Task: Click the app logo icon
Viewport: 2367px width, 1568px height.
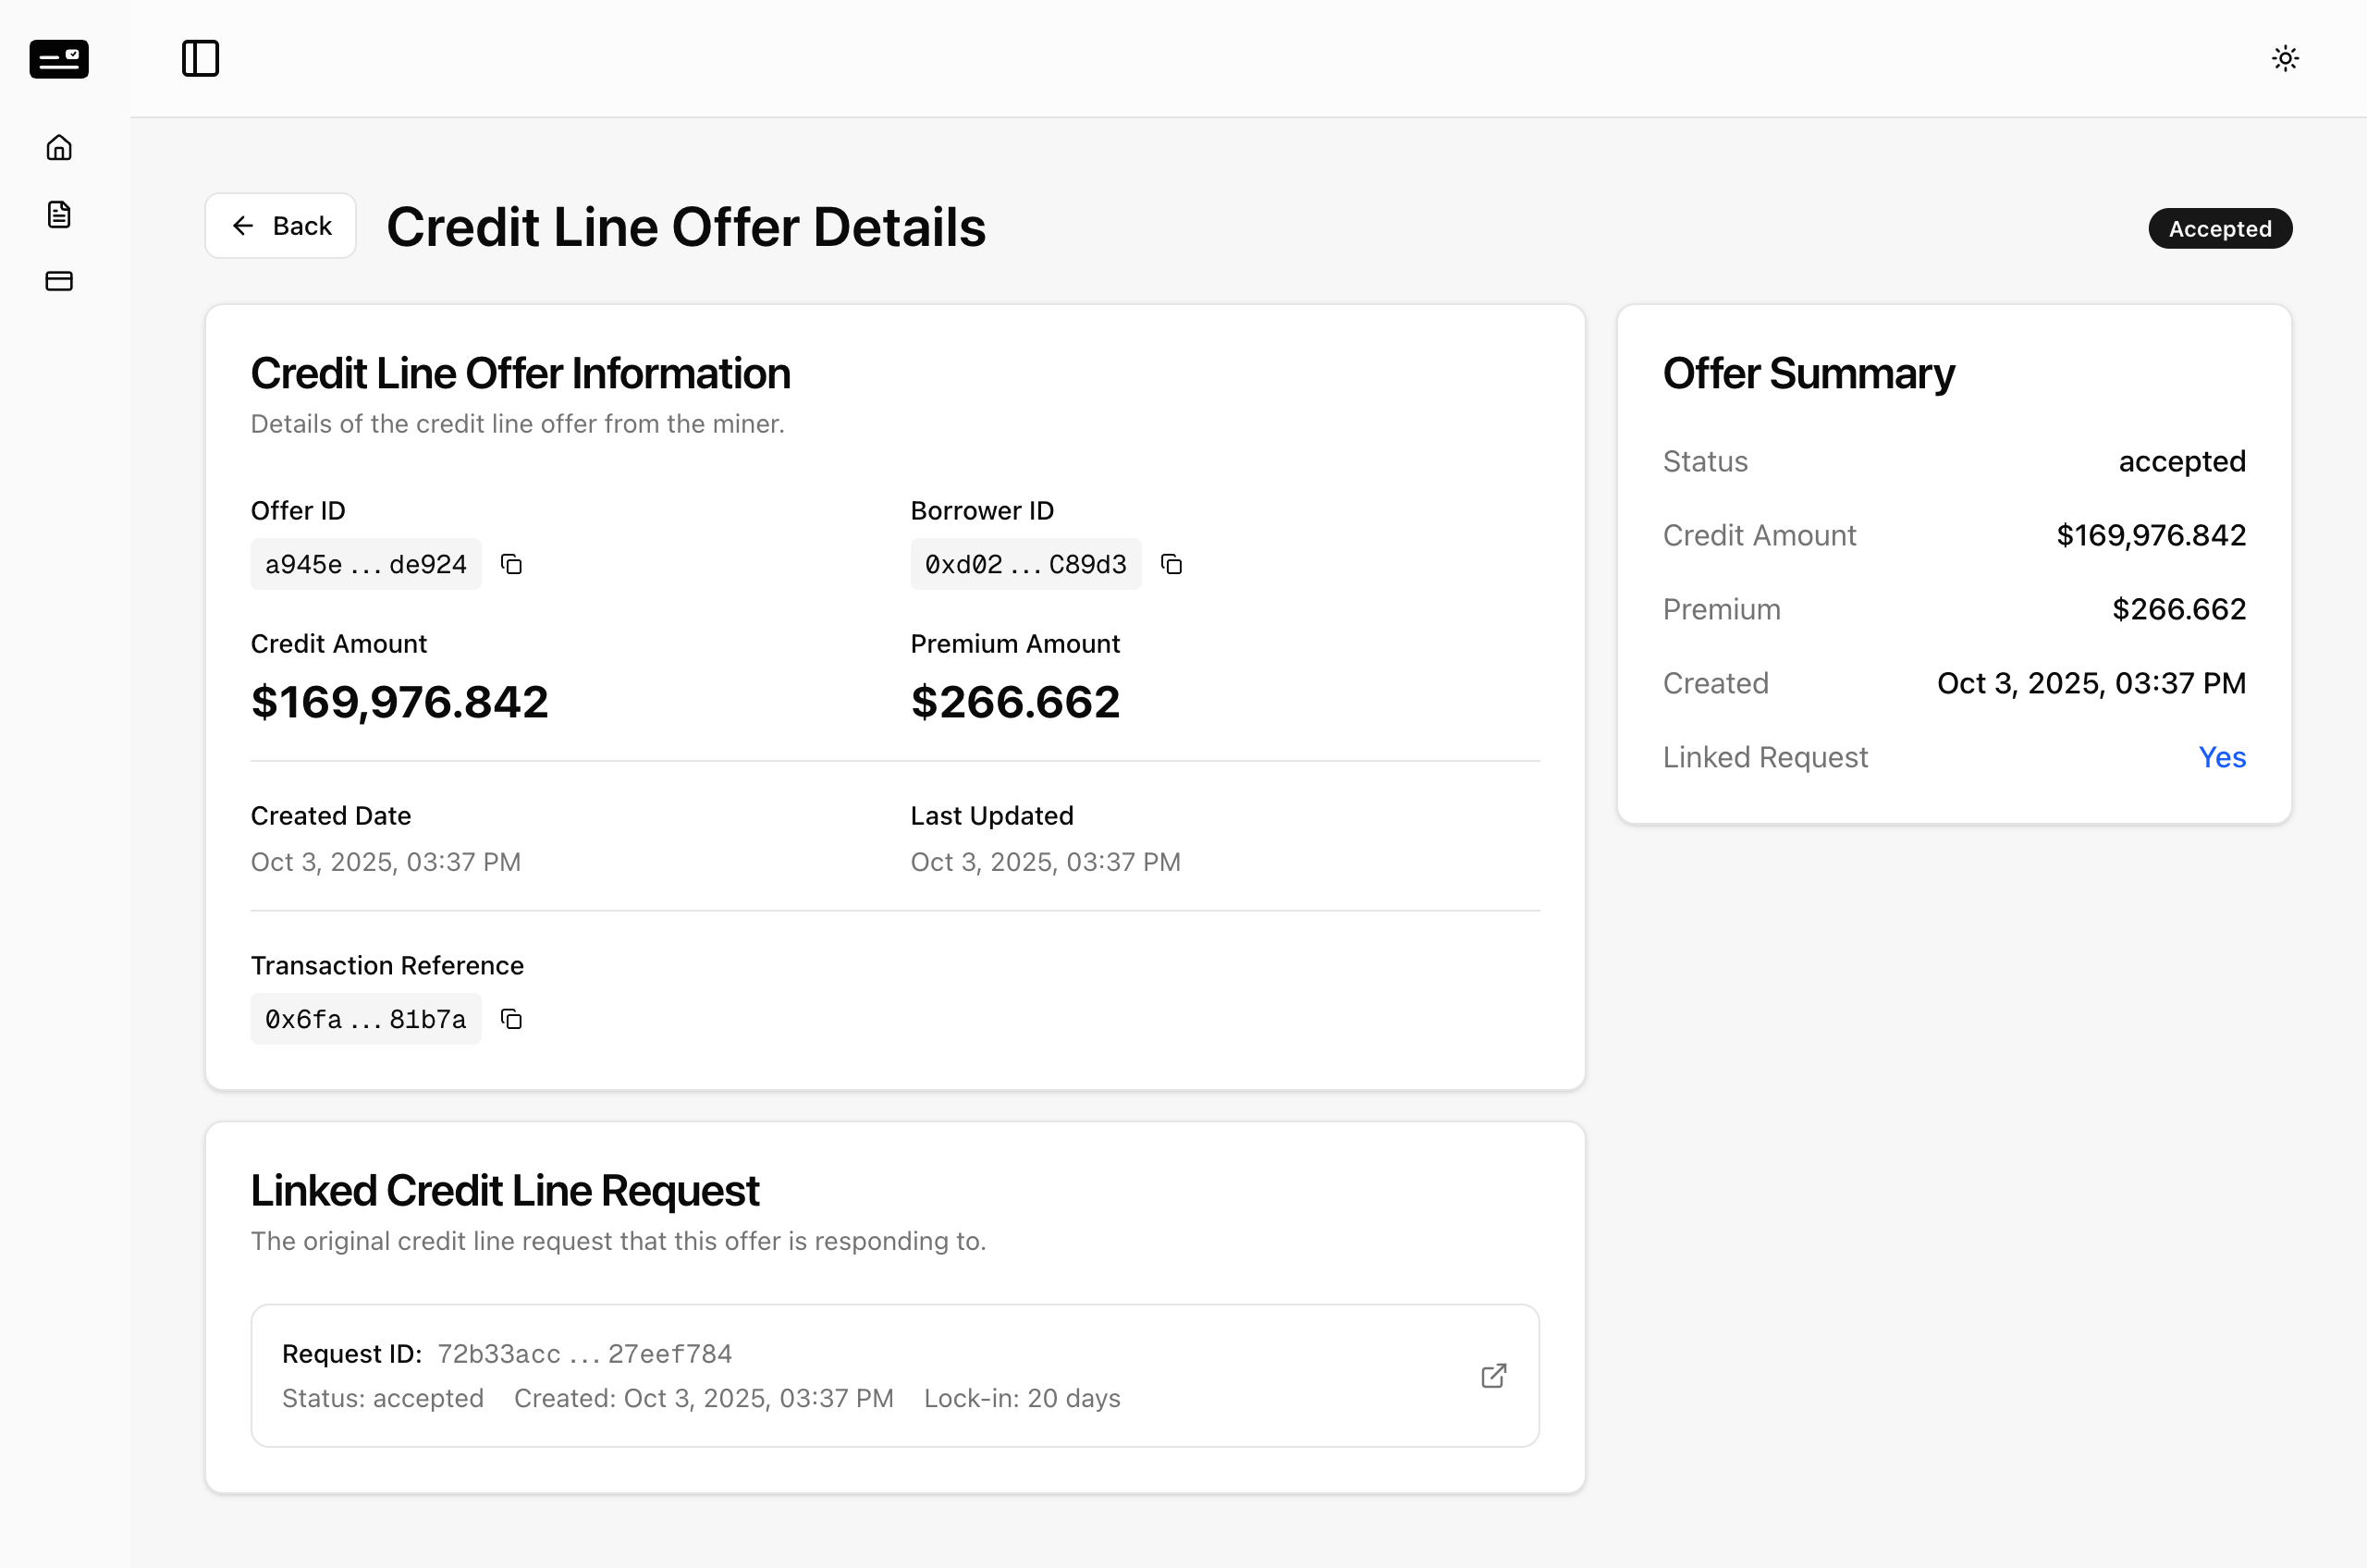Action: point(59,58)
